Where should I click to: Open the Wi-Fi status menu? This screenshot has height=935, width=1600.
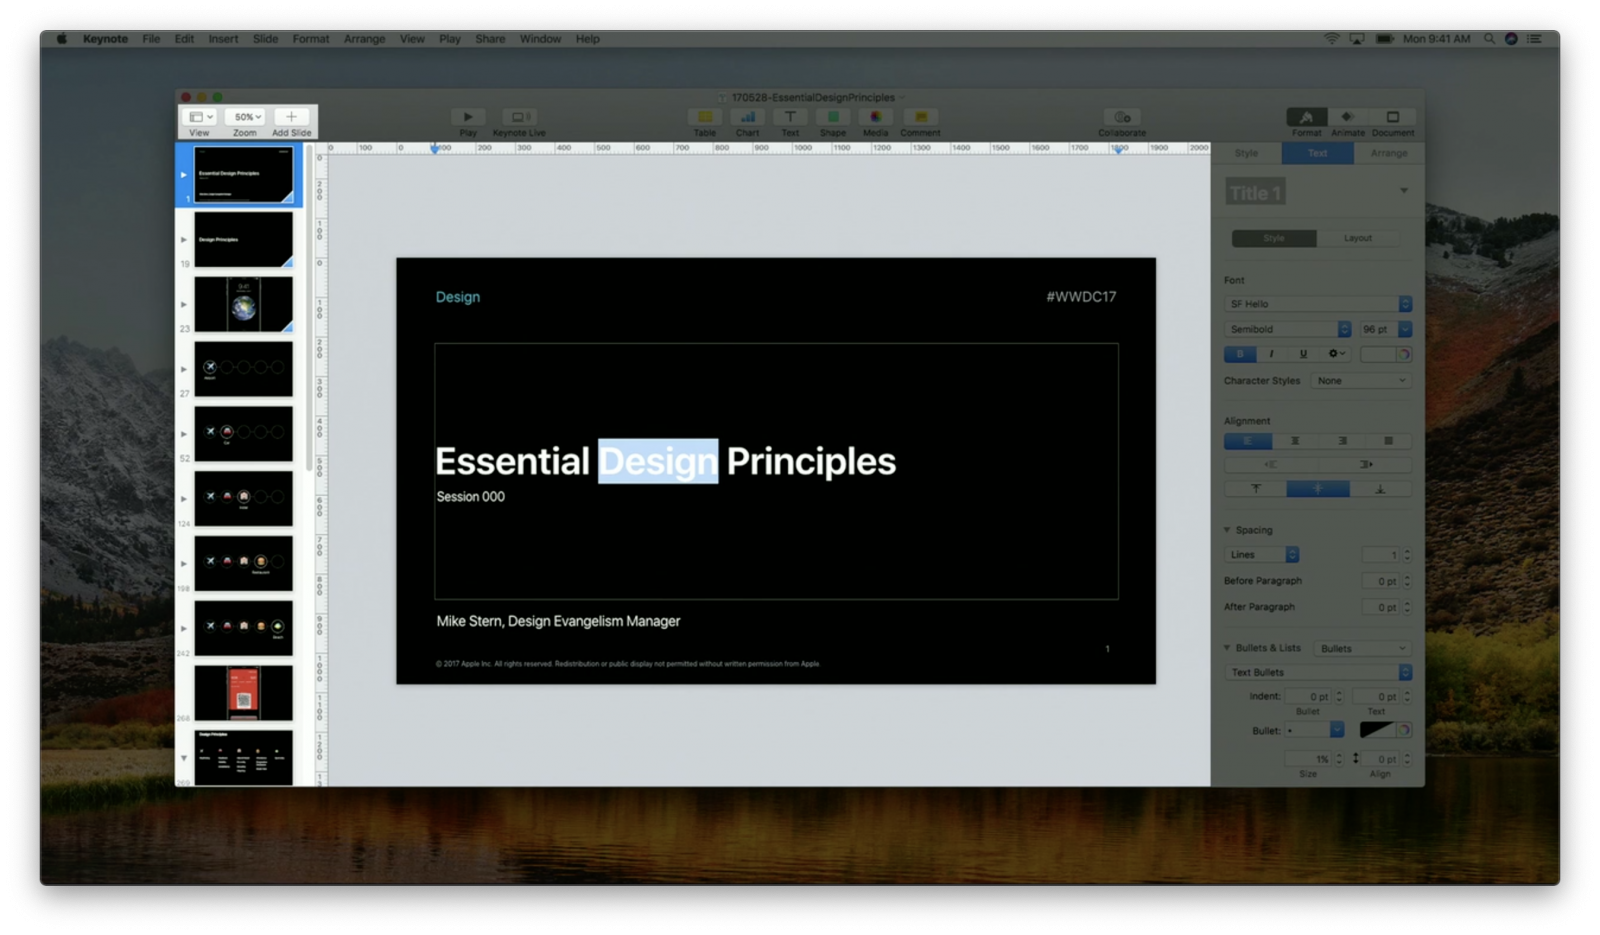point(1331,39)
